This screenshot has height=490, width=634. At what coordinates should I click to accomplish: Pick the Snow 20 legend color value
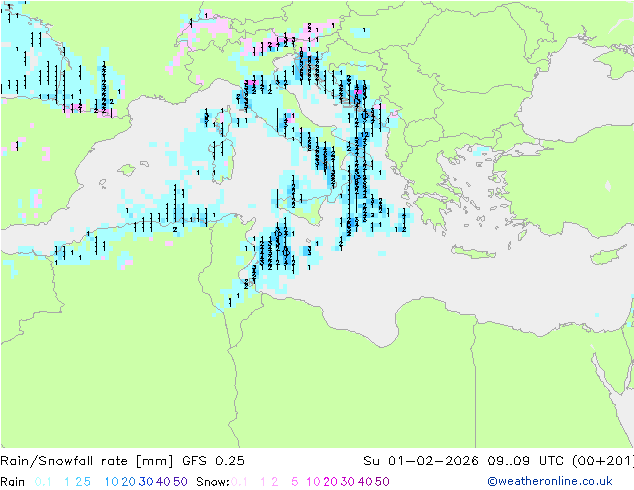[330, 482]
